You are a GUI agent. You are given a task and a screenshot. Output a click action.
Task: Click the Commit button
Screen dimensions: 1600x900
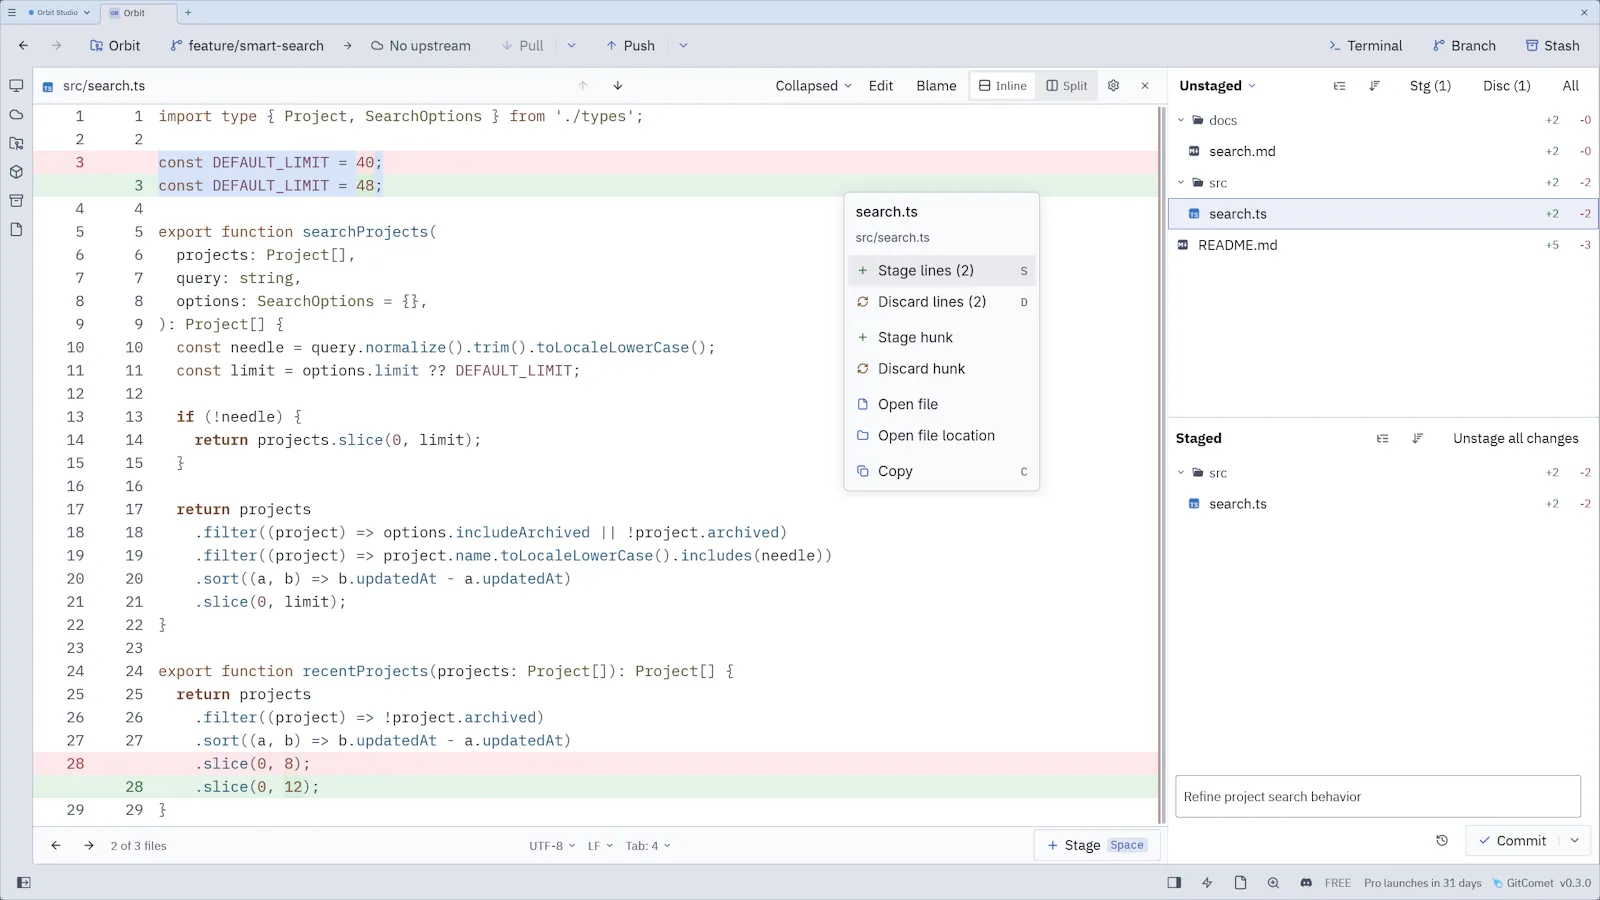click(x=1513, y=841)
